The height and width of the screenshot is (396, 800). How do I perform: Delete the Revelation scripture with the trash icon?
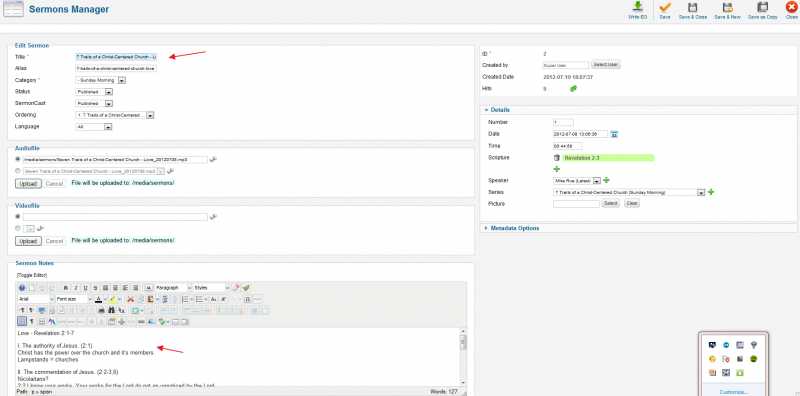coord(557,158)
